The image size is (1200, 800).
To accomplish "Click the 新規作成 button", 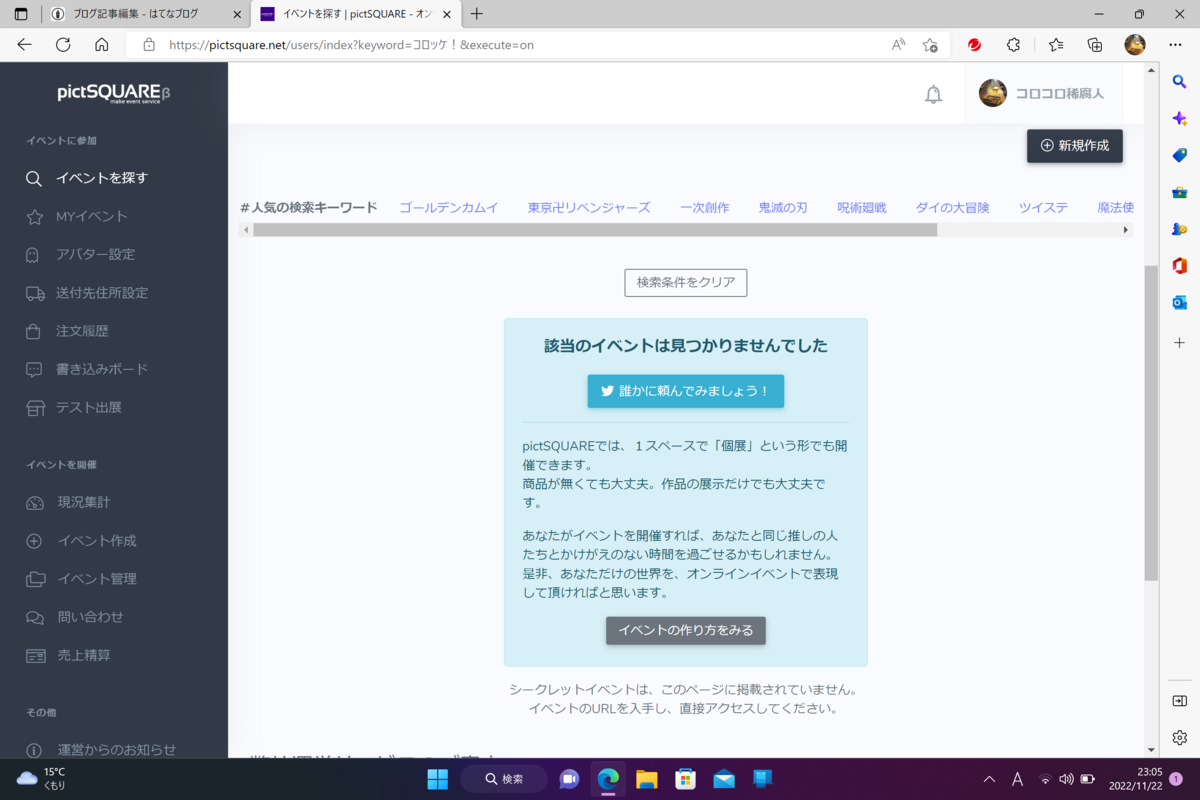I will click(x=1075, y=145).
